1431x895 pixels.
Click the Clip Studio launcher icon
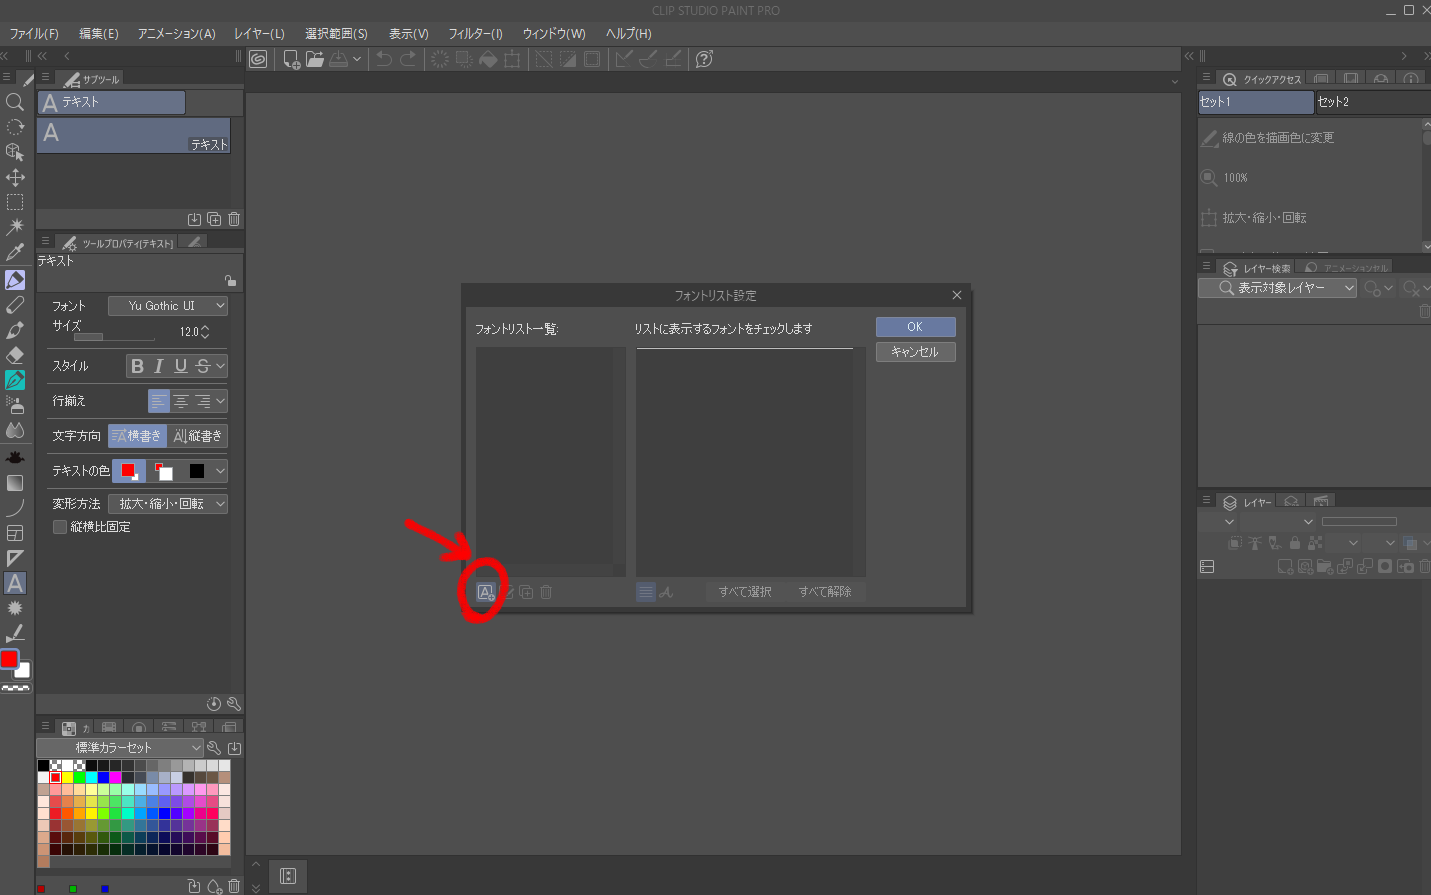(x=258, y=59)
